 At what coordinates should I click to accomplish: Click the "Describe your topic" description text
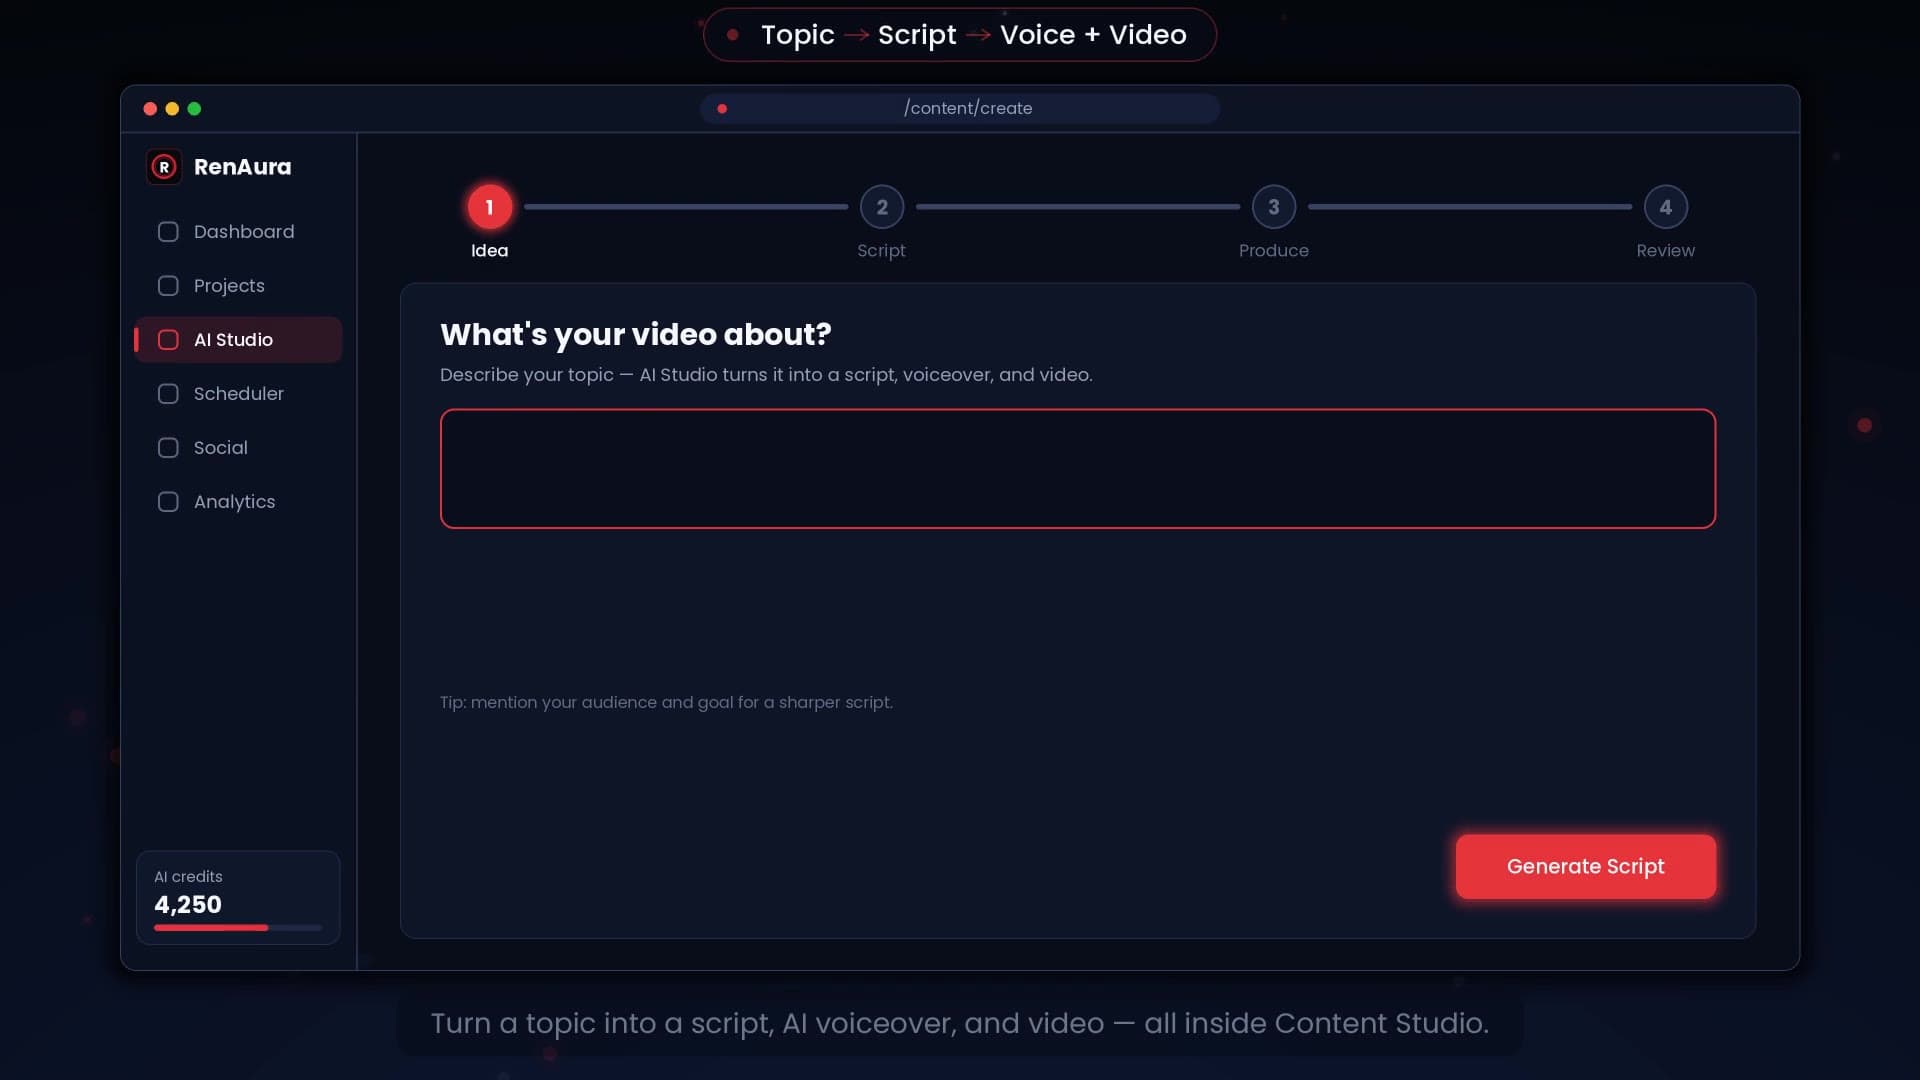click(766, 375)
